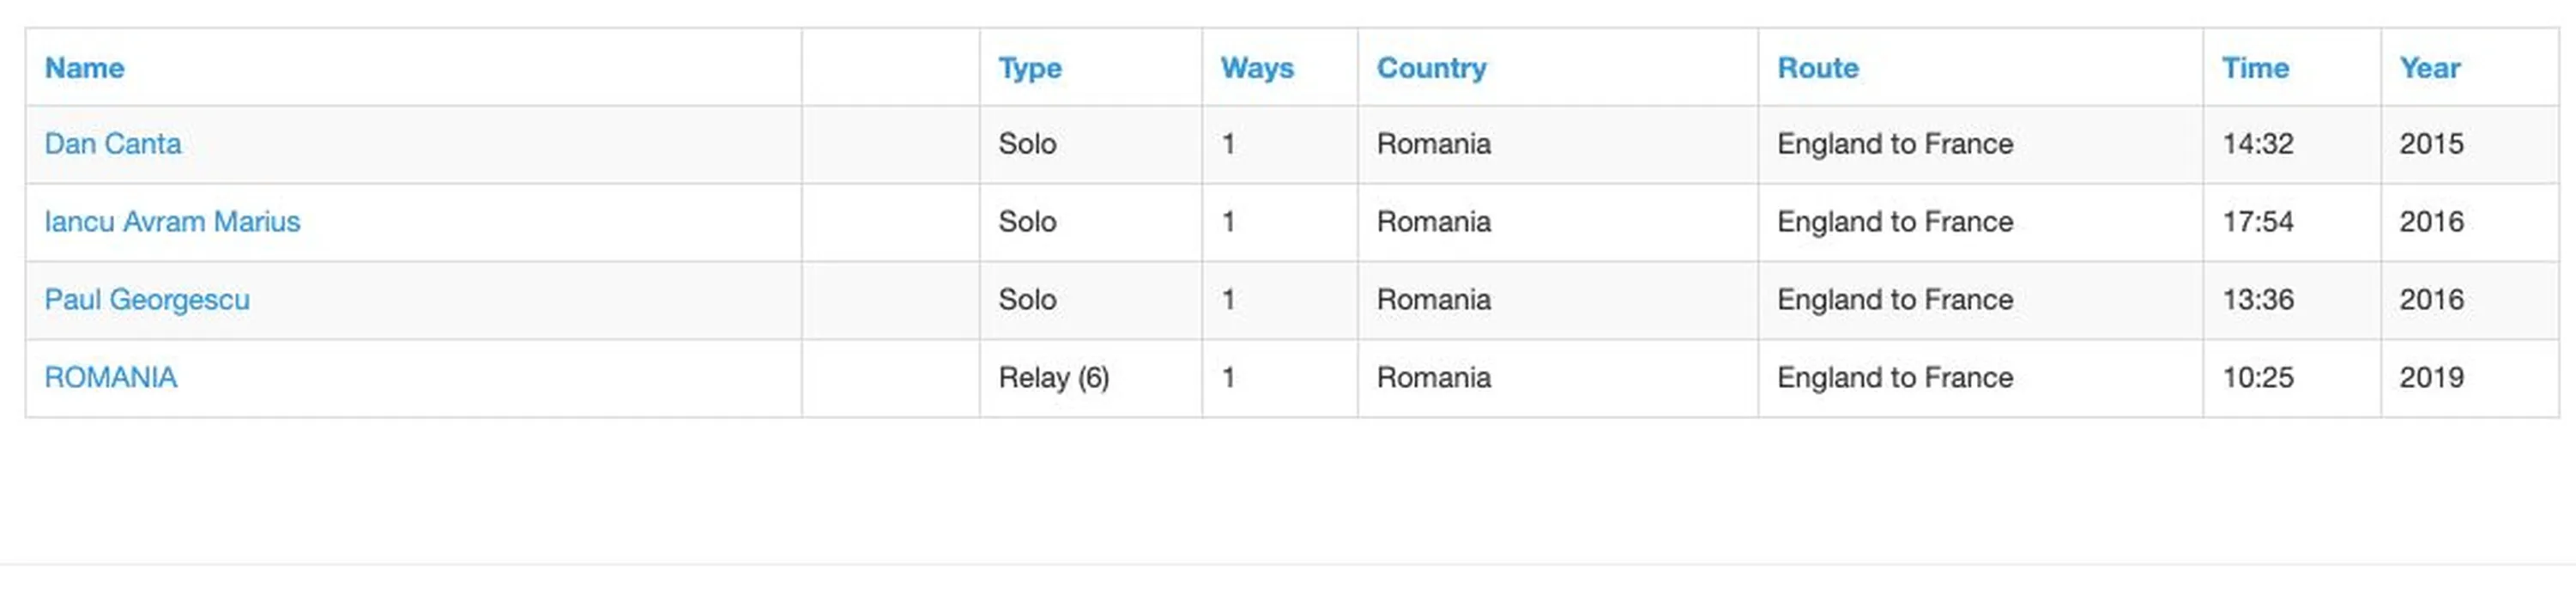This screenshot has width=2576, height=601.
Task: Sort table by the Name column header
Action: click(85, 68)
